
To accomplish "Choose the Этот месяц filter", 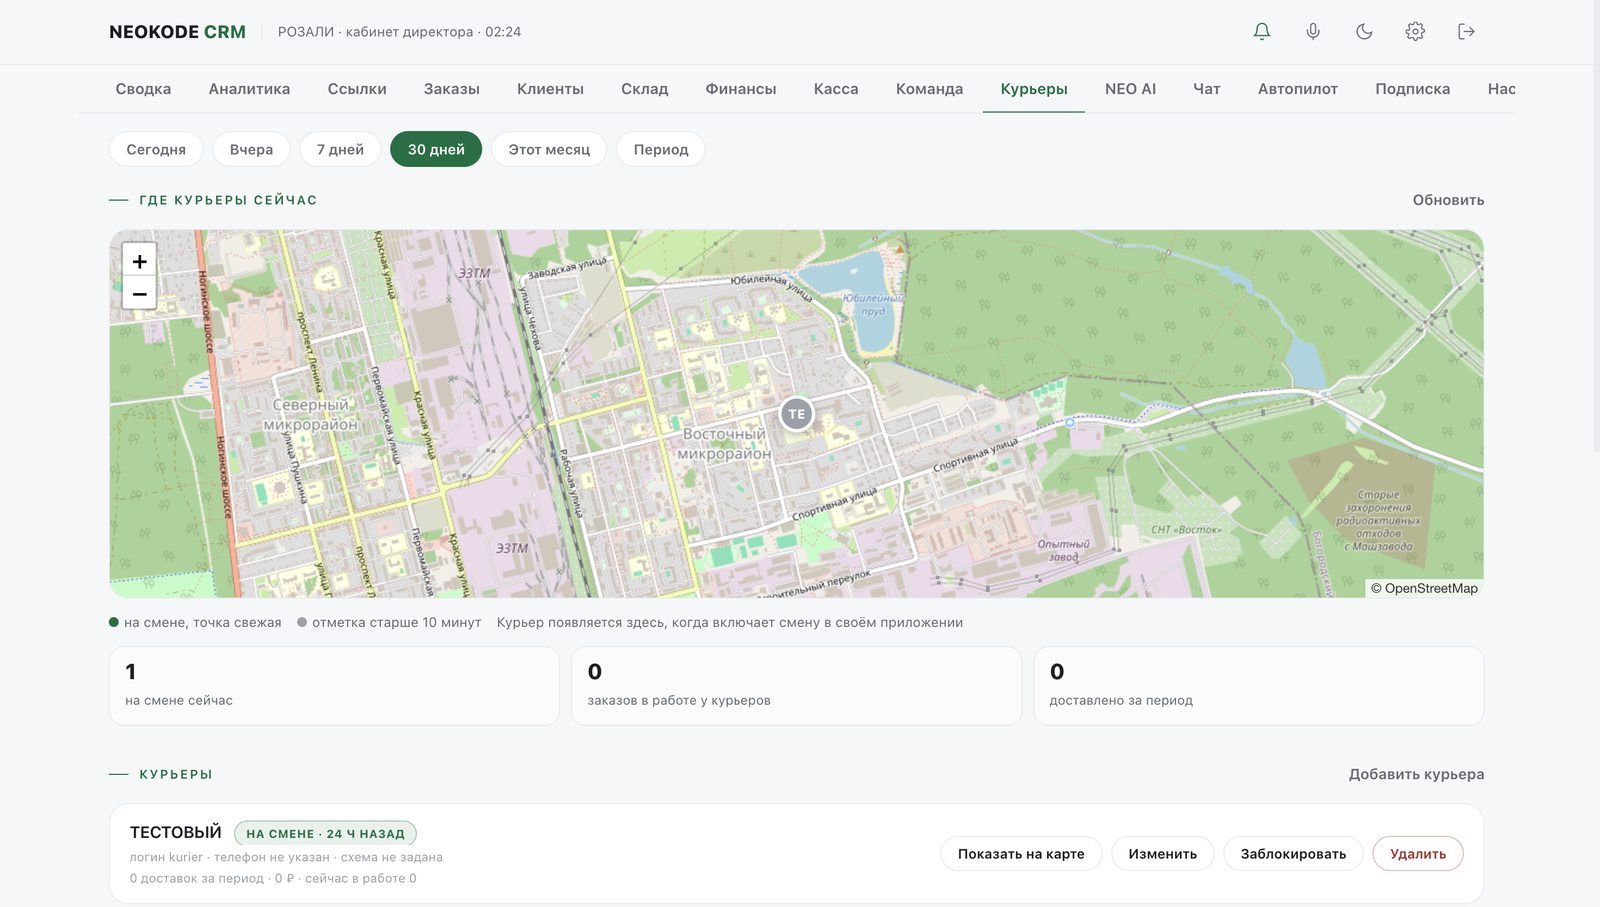I will click(x=549, y=149).
